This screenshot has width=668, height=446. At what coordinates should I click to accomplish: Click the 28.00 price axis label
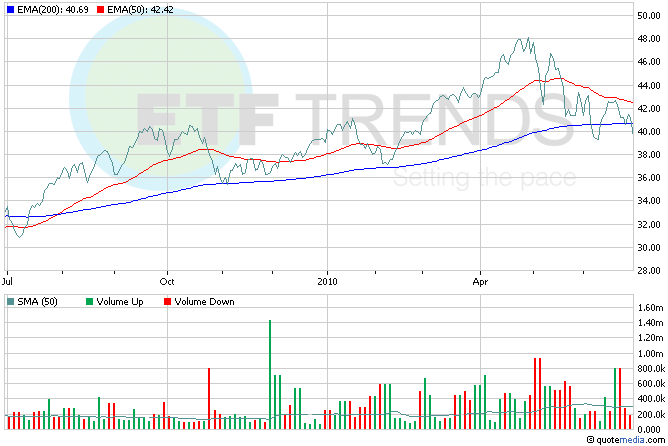(649, 270)
